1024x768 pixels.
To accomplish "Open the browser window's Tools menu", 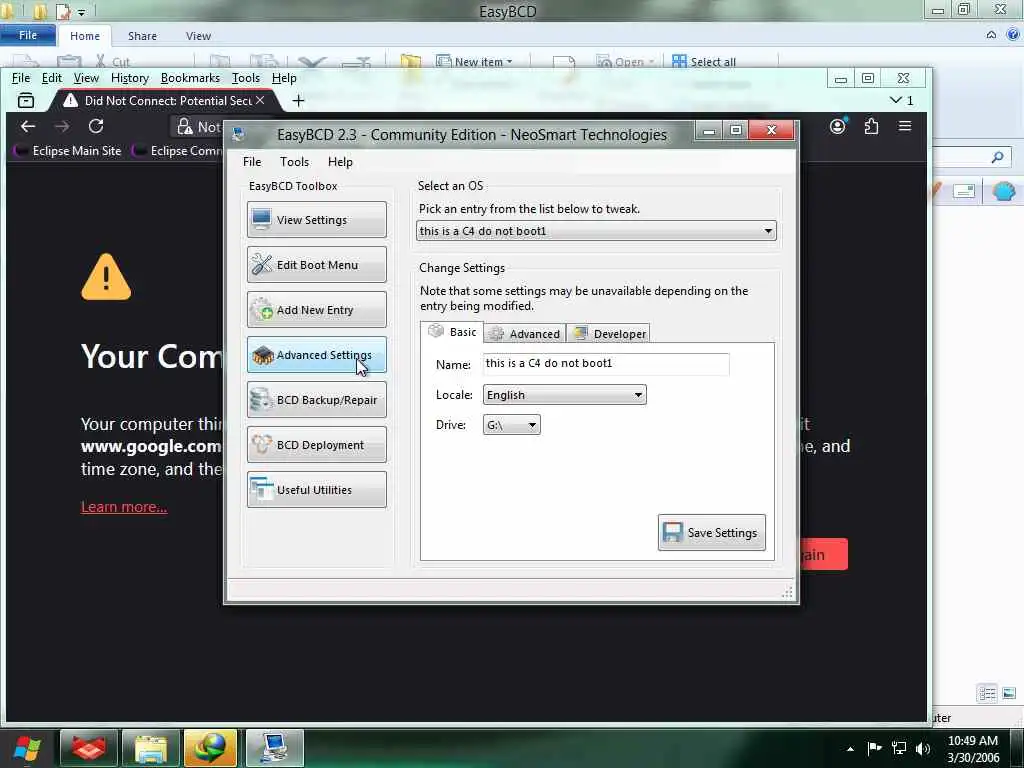I will pos(246,78).
